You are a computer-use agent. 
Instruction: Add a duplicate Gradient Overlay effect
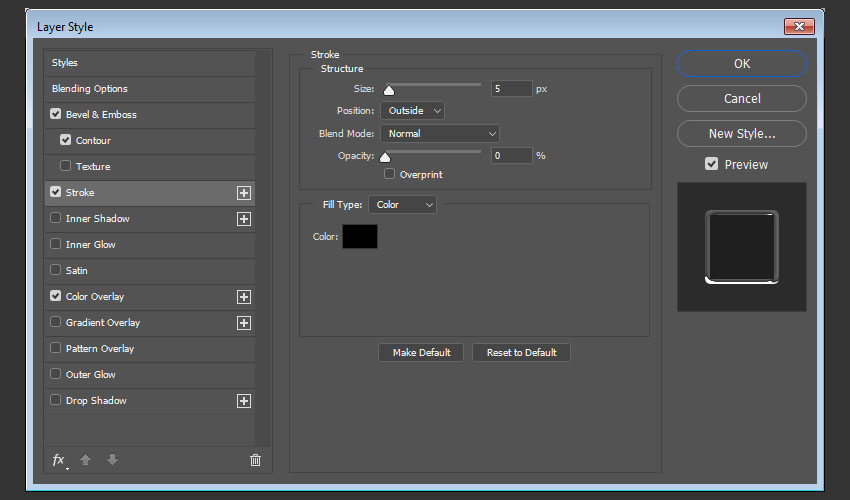(x=243, y=323)
